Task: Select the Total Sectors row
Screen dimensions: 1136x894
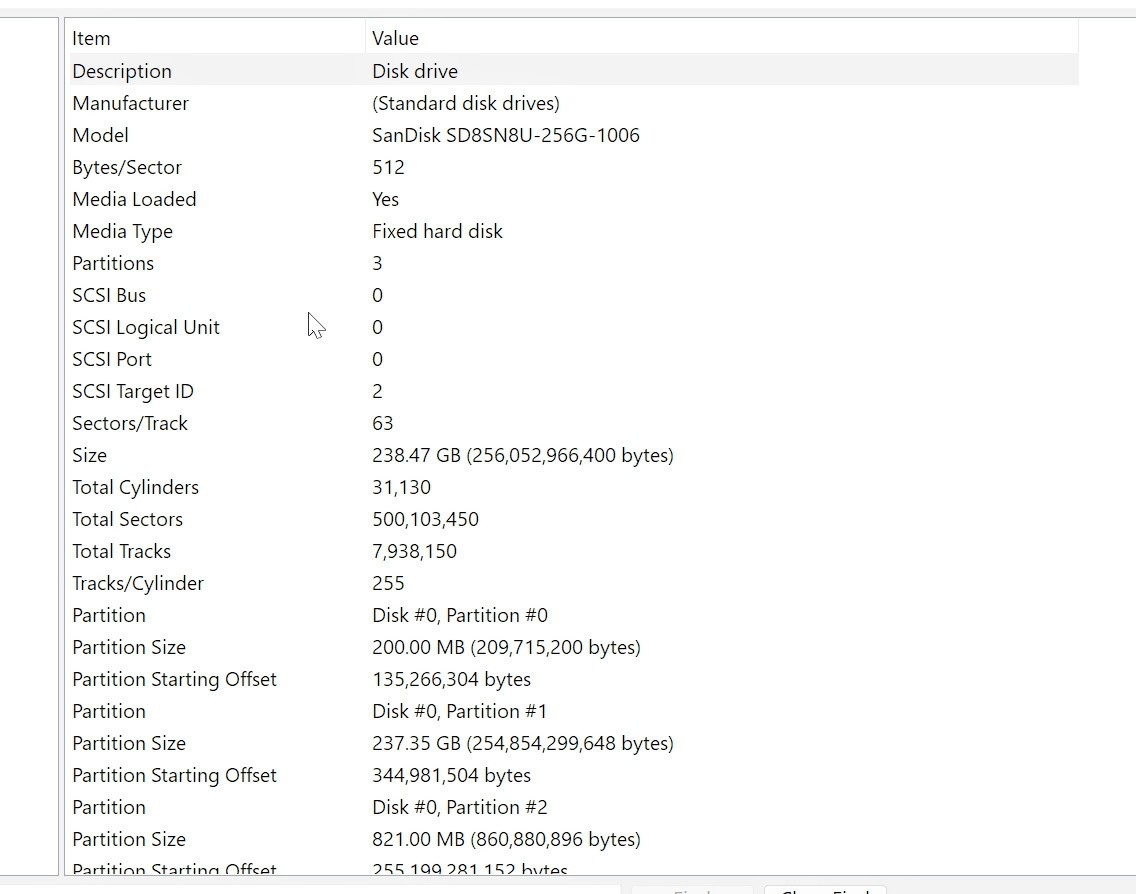Action: coord(575,519)
